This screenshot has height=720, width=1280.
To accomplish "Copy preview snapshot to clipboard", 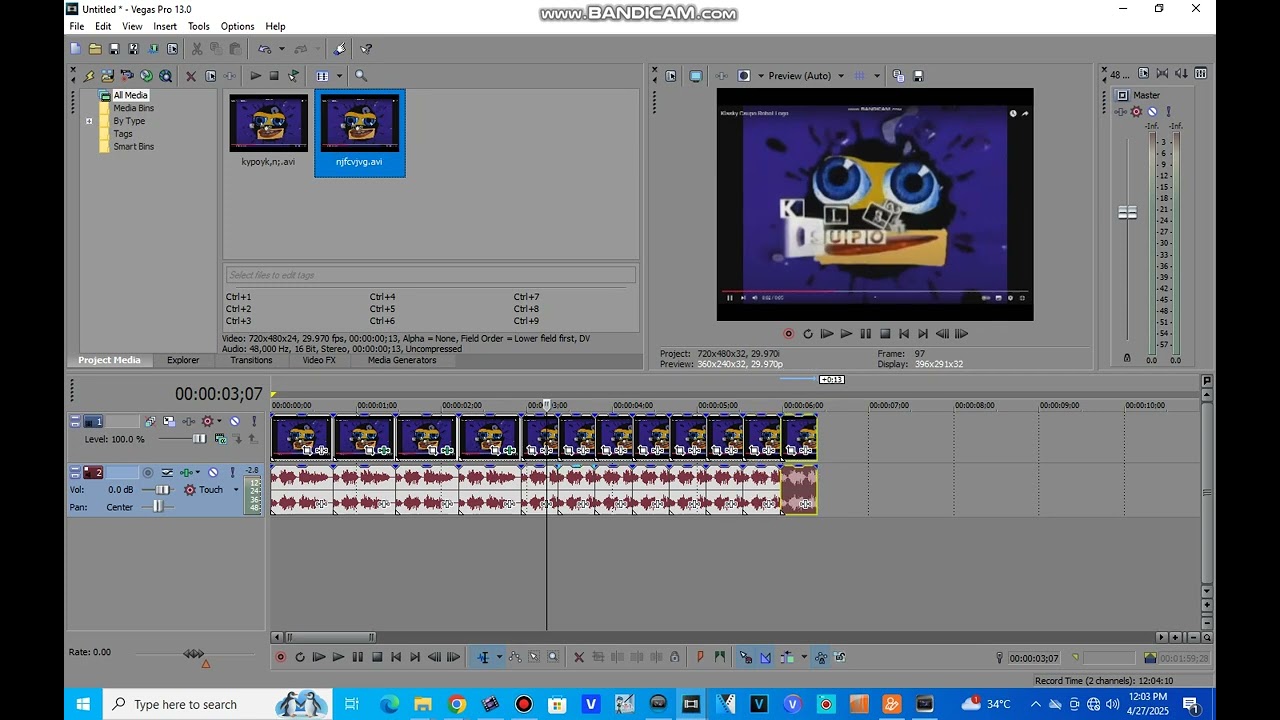I will coord(899,75).
